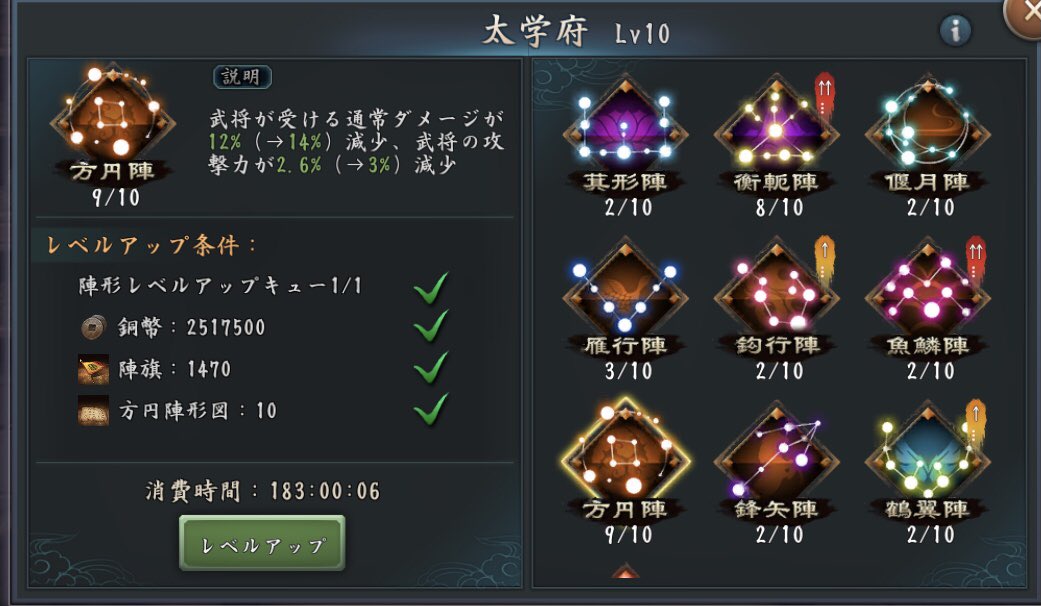The width and height of the screenshot is (1041, 606).
Task: Open the 雁行陣 formation
Action: [x=625, y=296]
